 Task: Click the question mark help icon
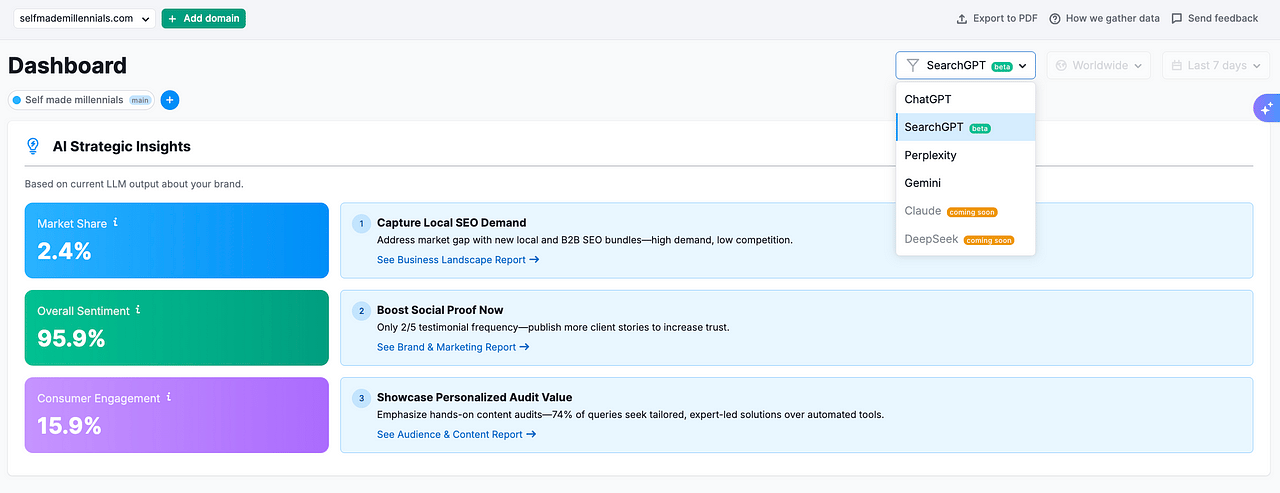(x=1055, y=18)
